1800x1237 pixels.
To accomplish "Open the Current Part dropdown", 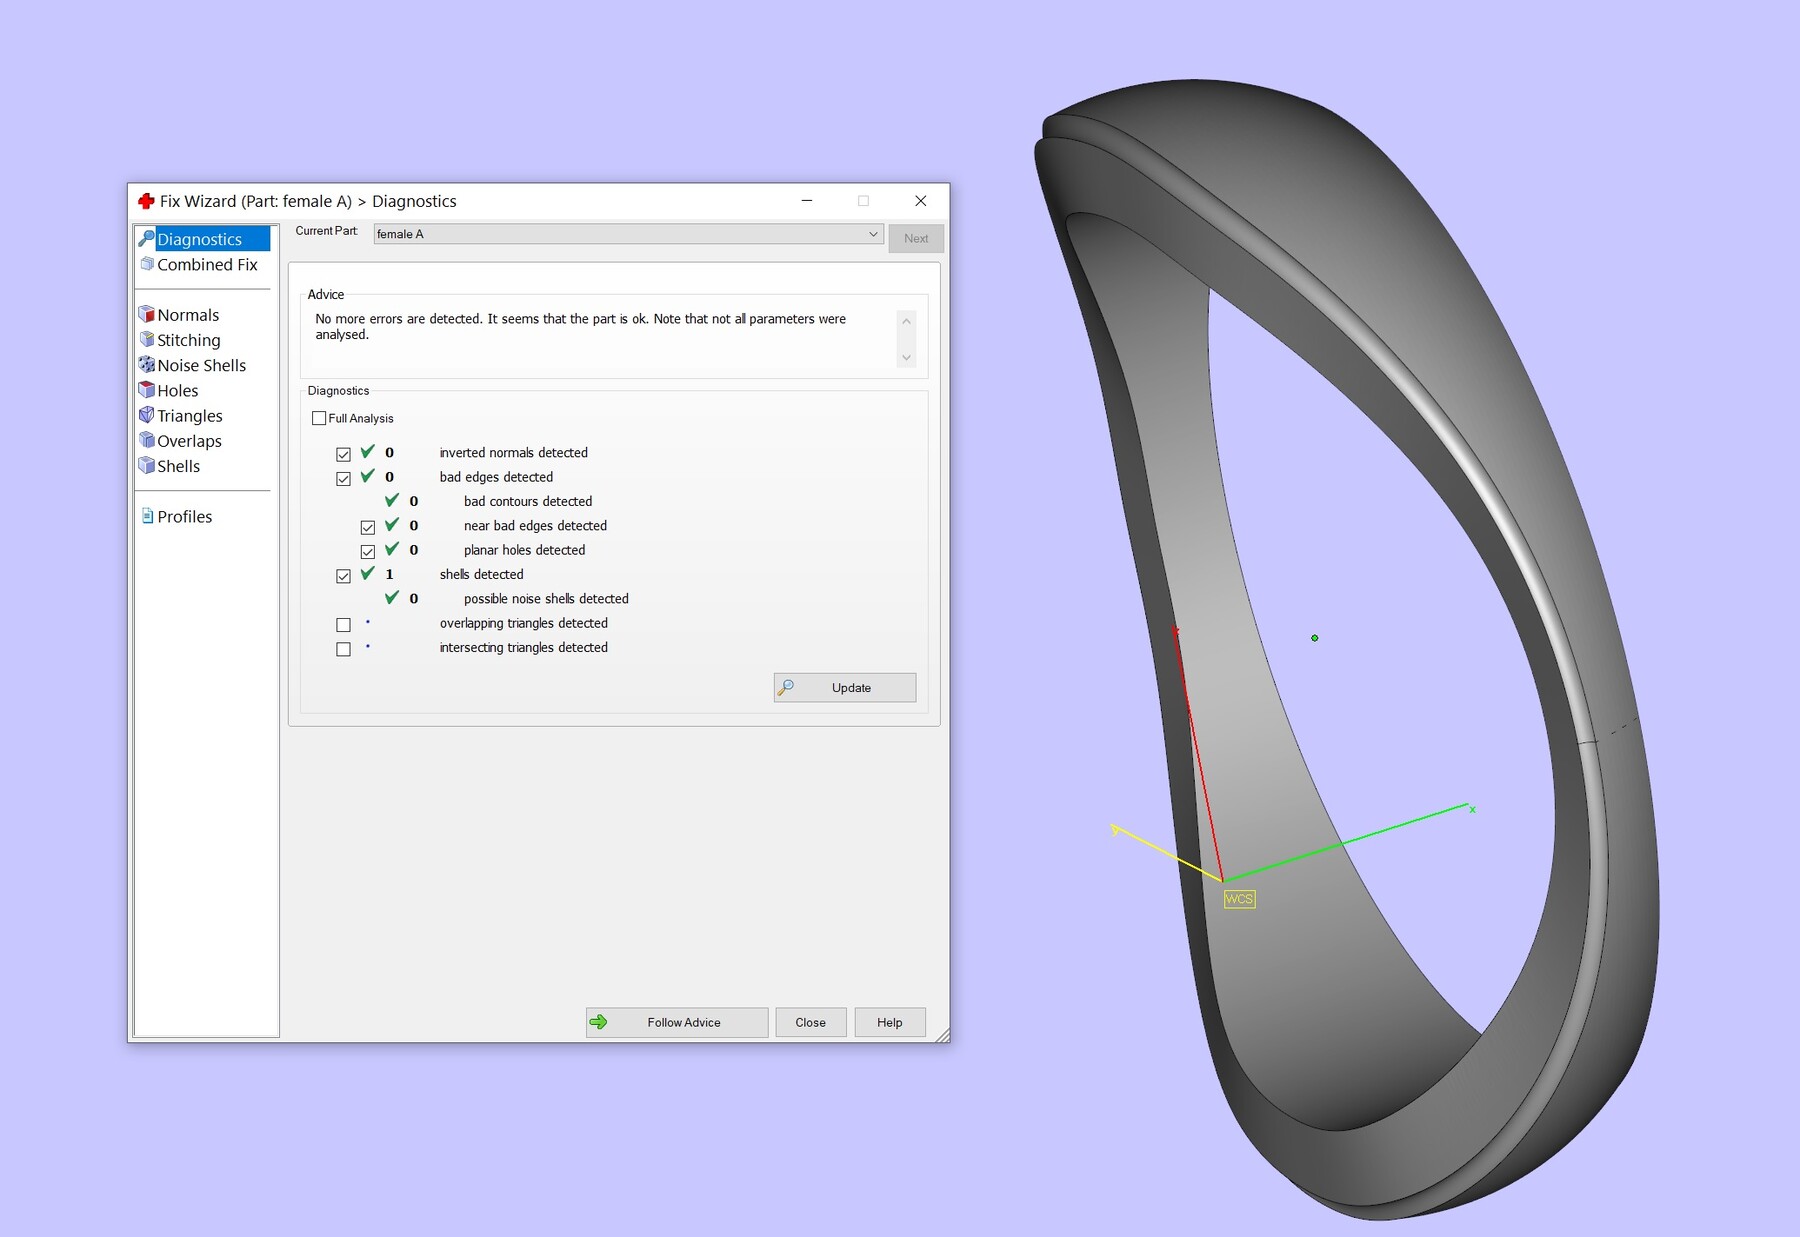I will (628, 234).
